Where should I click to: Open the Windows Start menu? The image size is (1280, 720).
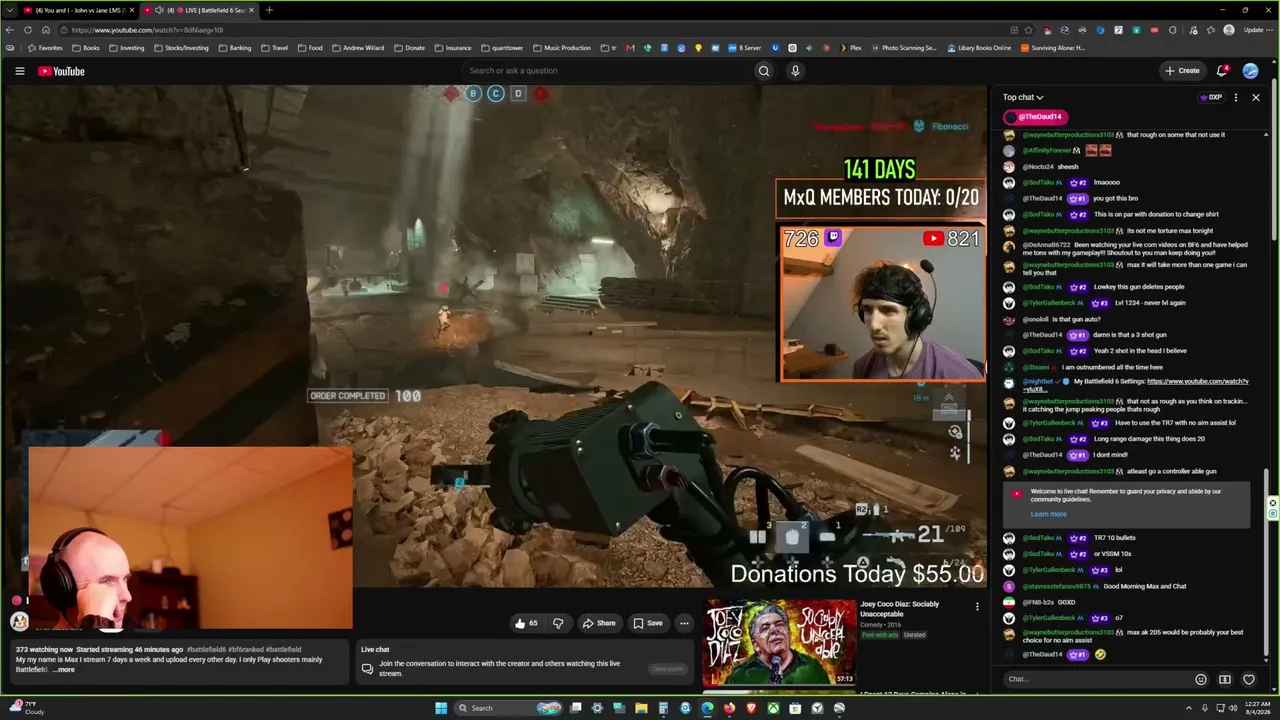tap(441, 708)
